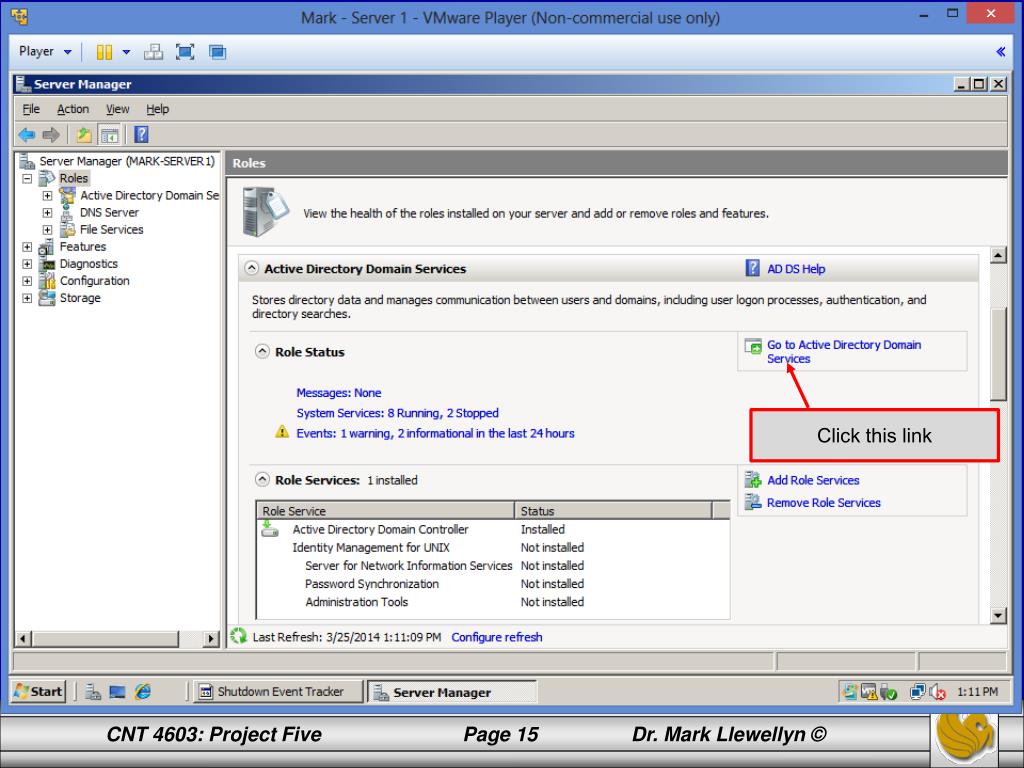Click VMware enter full screen icon

click(185, 52)
